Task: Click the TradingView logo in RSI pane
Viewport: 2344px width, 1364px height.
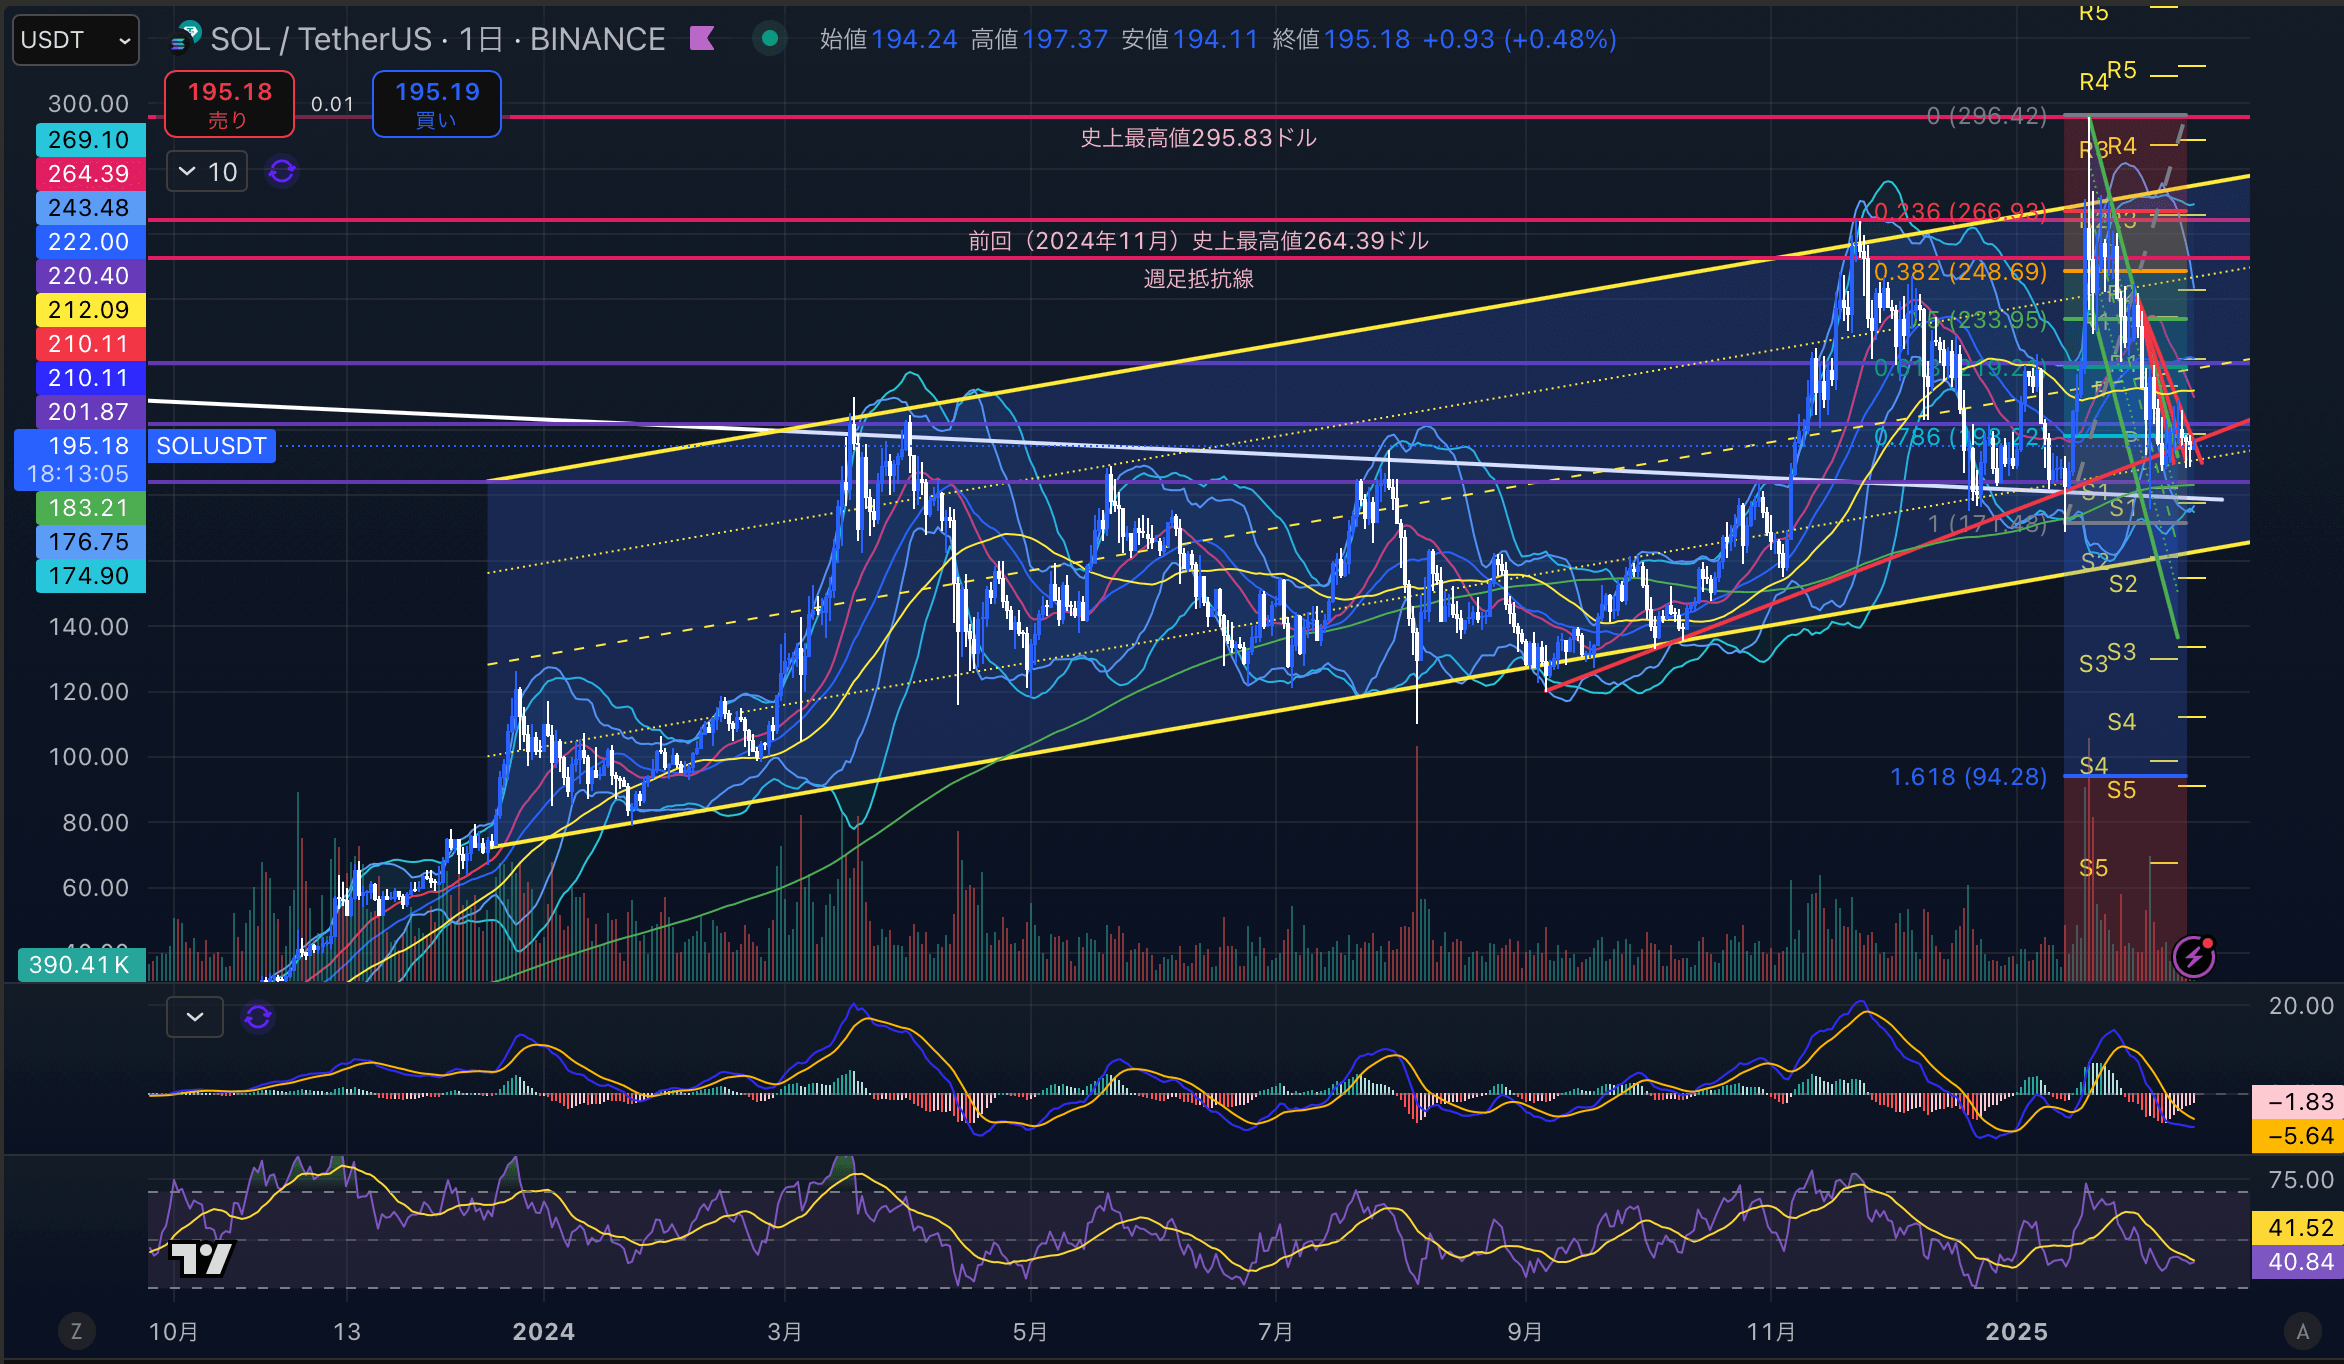Action: coord(202,1258)
